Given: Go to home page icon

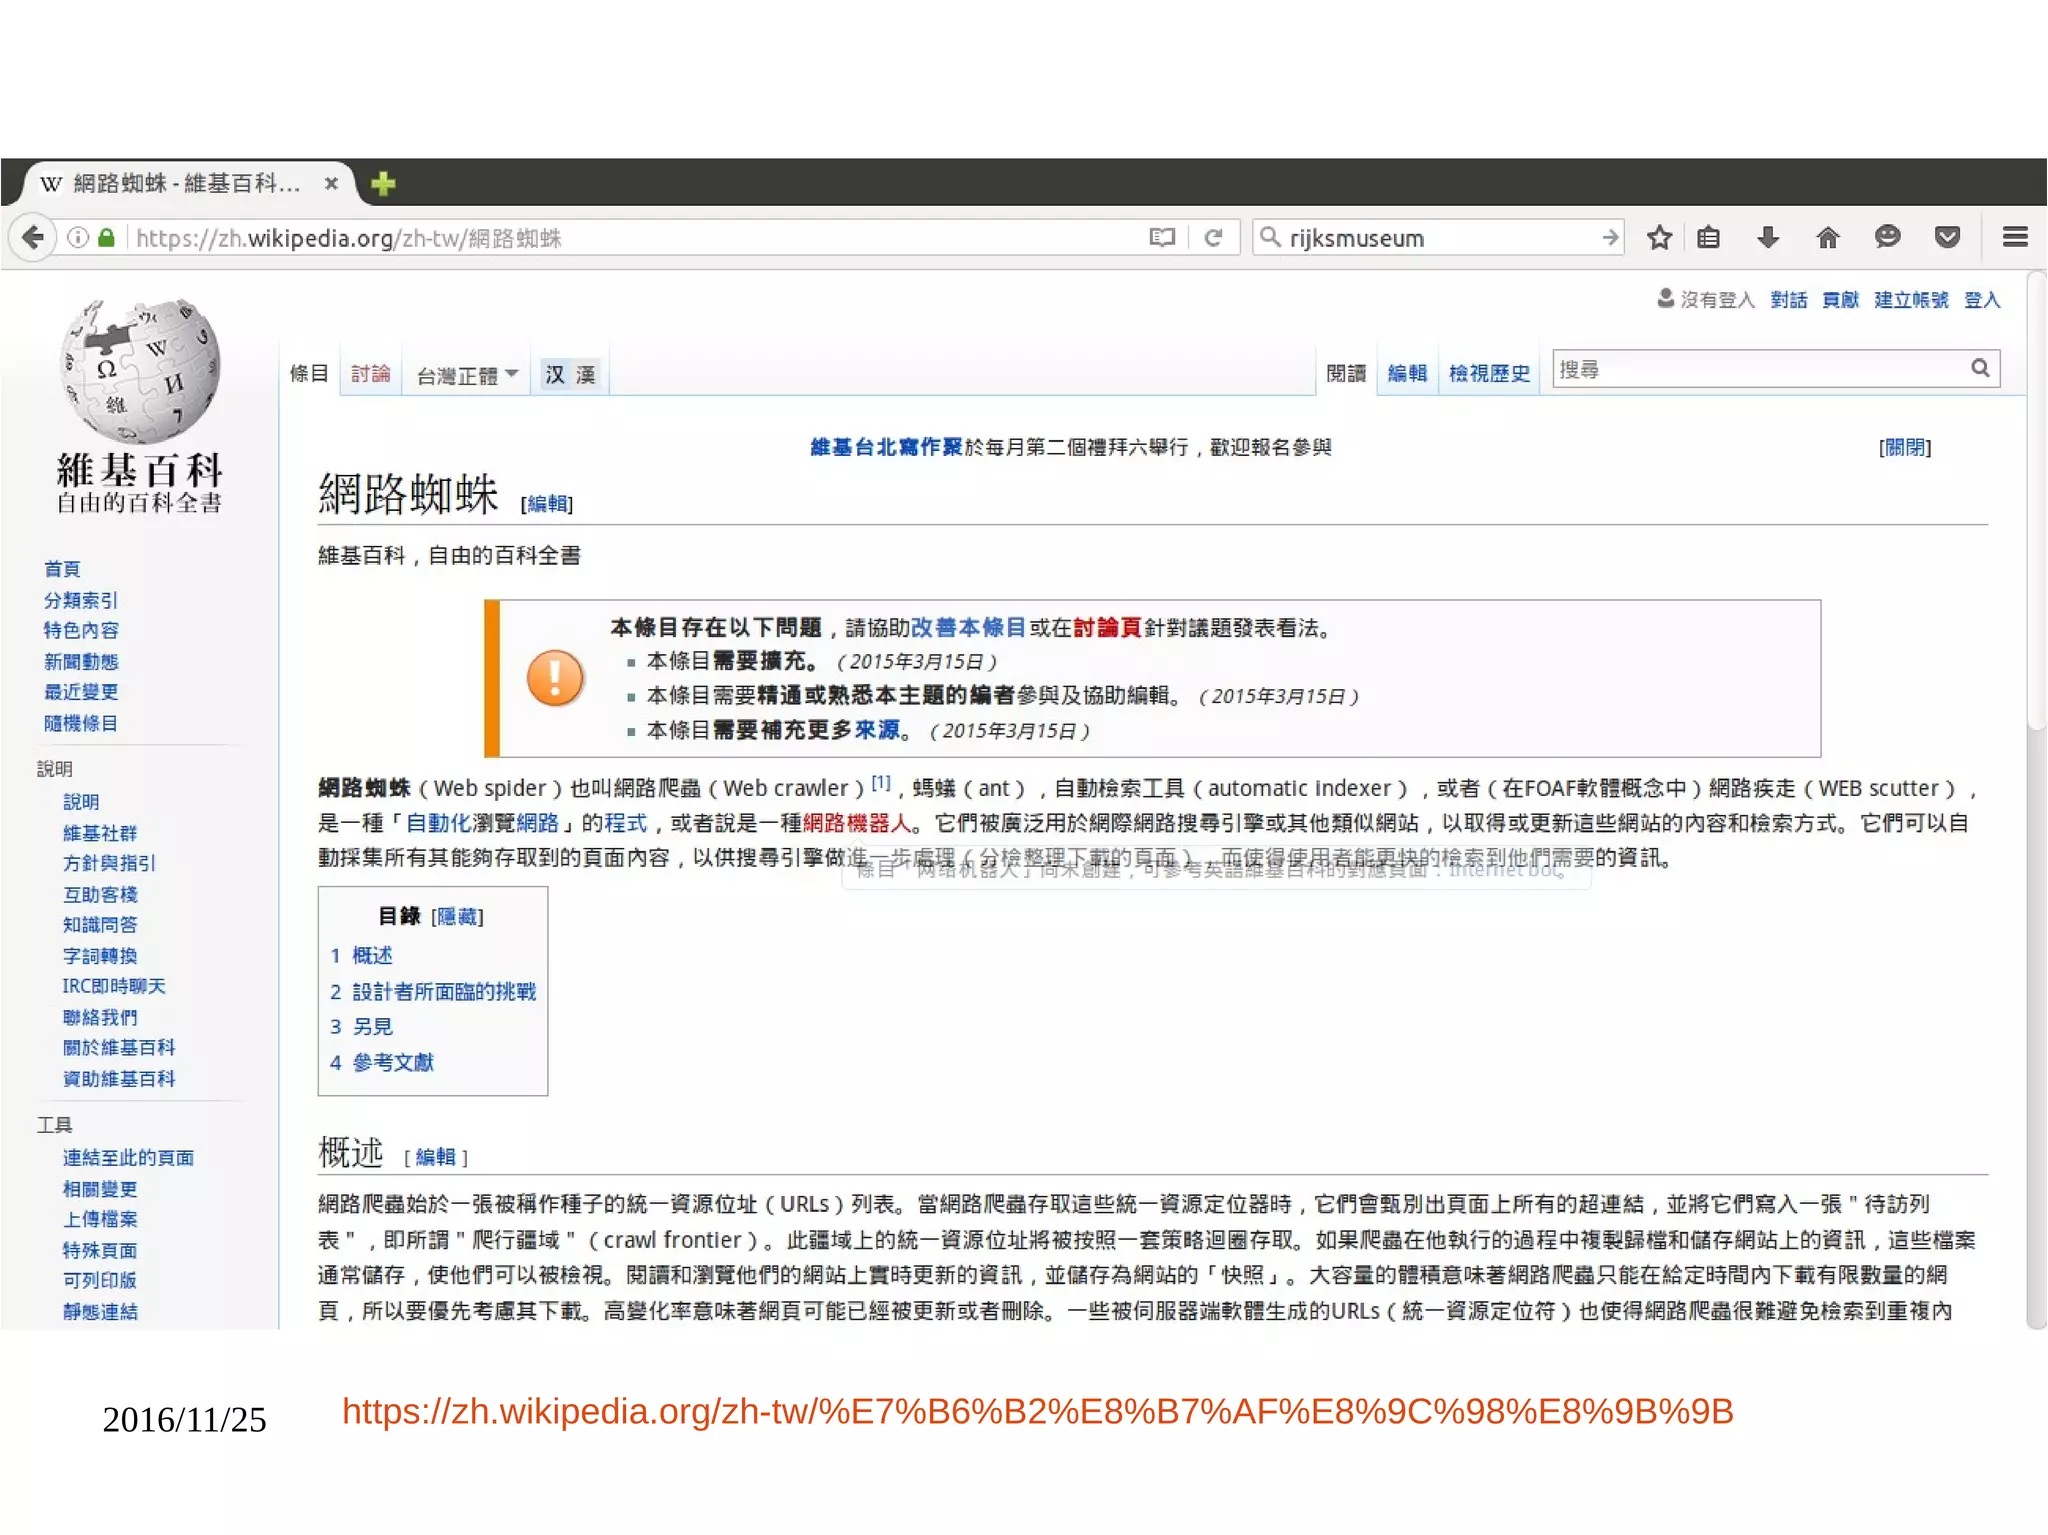Looking at the screenshot, I should [1827, 238].
